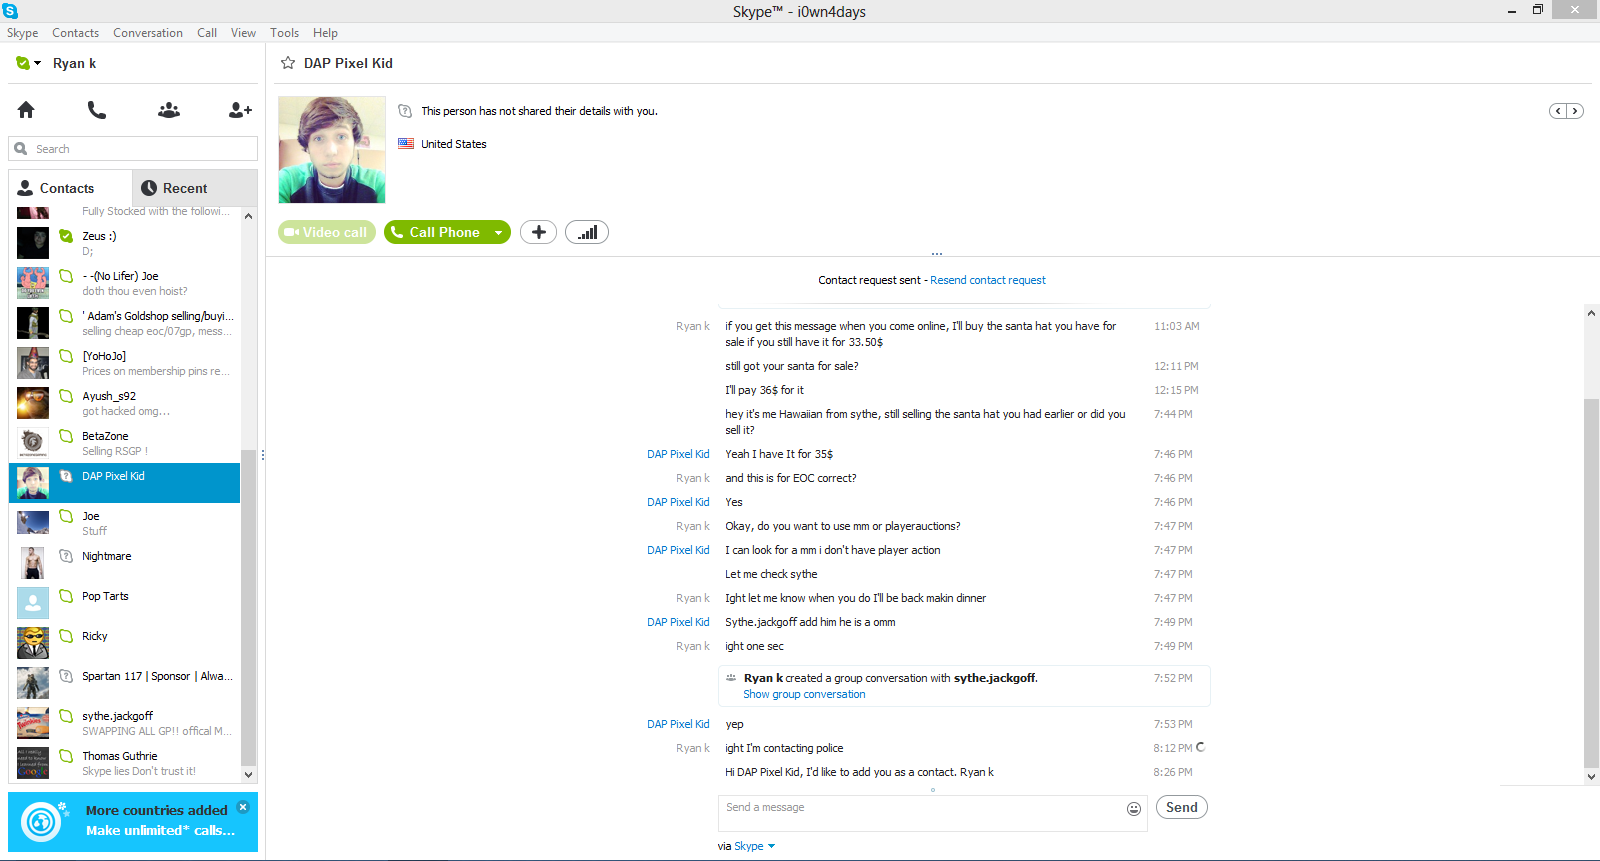Click United States flag icon
This screenshot has height=861, width=1600.
[406, 144]
